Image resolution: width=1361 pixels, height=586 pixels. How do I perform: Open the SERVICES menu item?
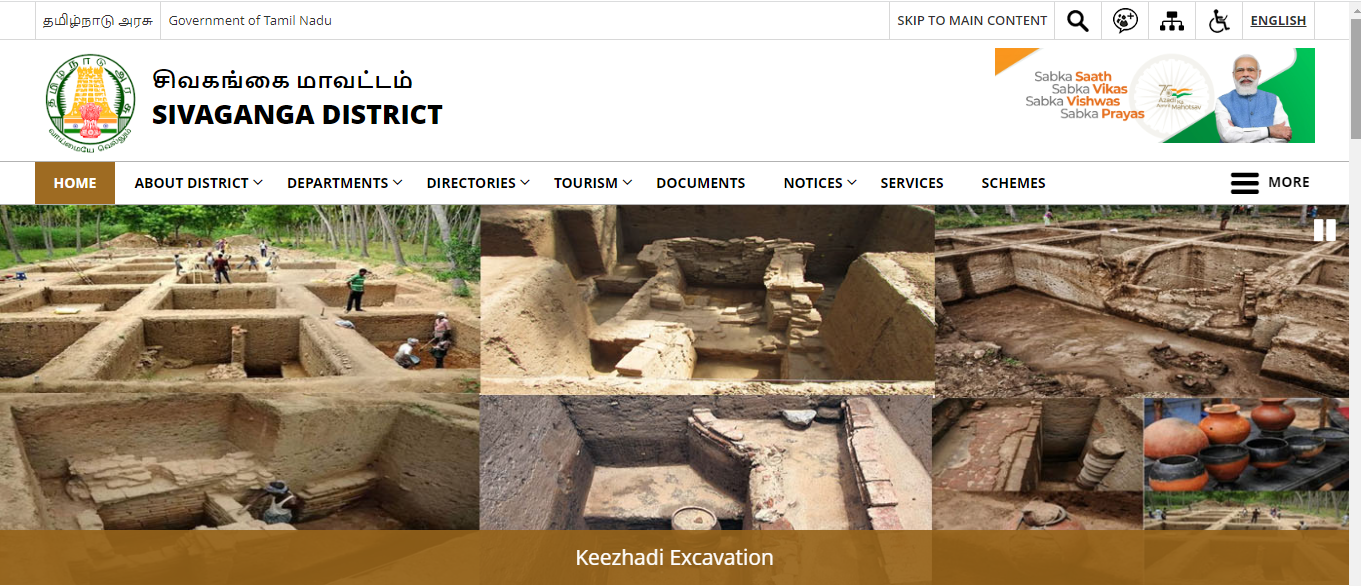(x=912, y=183)
